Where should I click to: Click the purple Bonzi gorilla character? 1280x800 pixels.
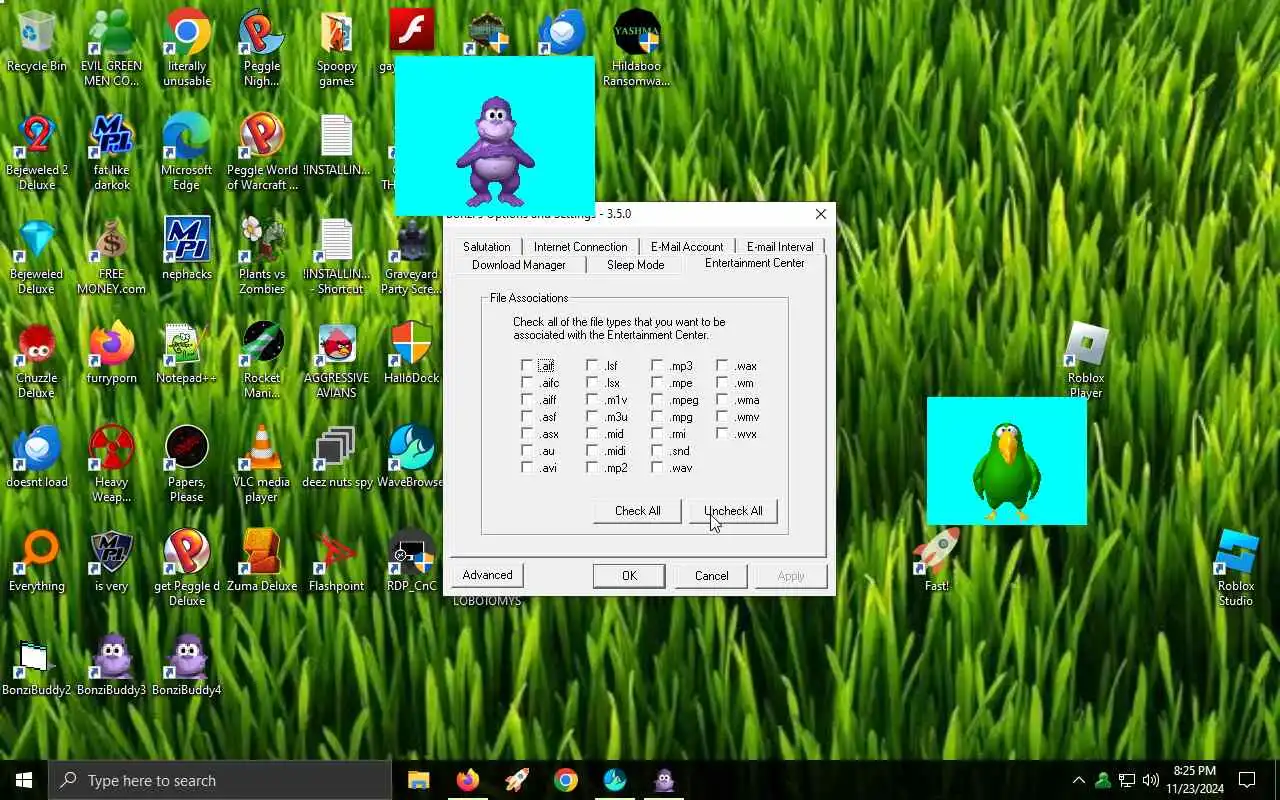[x=495, y=150]
